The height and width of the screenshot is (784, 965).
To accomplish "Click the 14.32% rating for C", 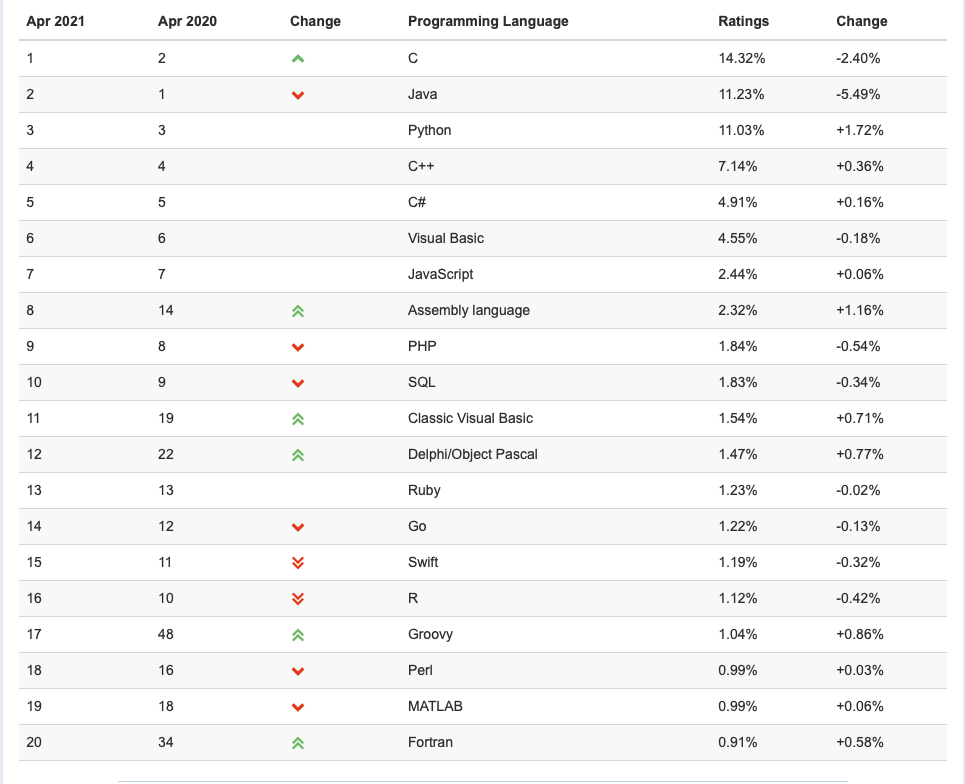I will (x=742, y=58).
